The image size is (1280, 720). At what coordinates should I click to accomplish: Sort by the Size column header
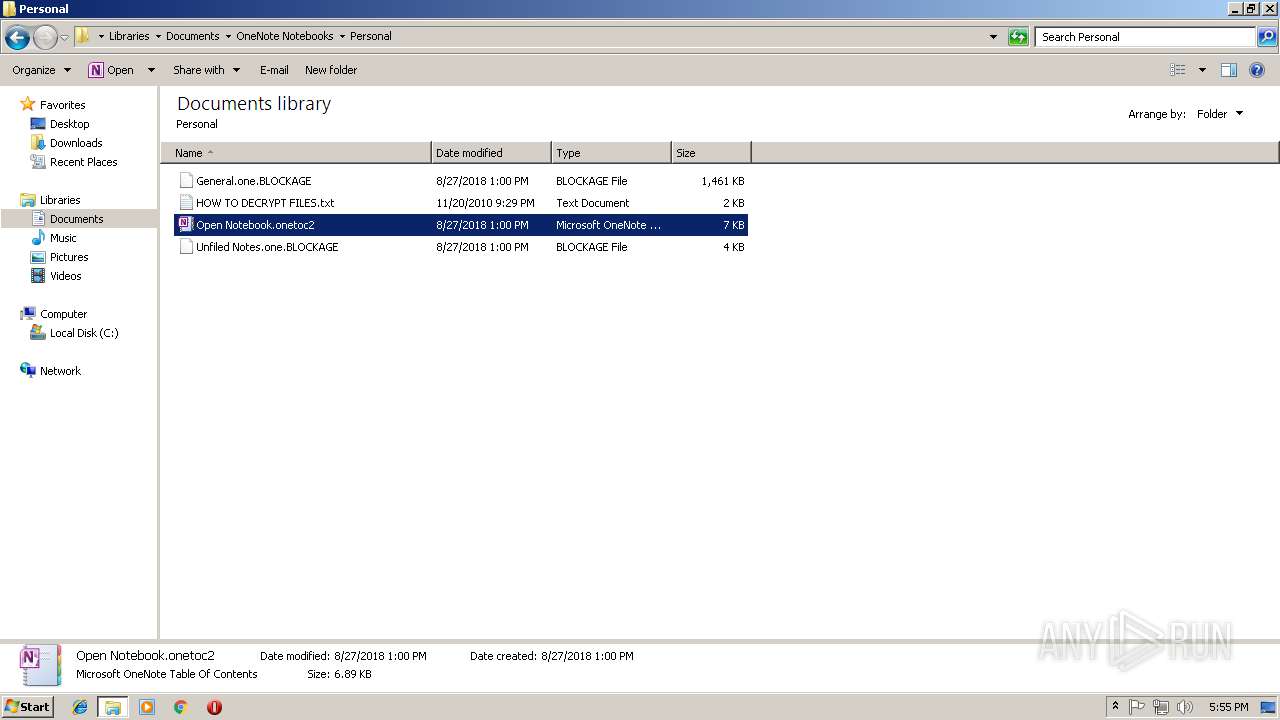point(711,153)
